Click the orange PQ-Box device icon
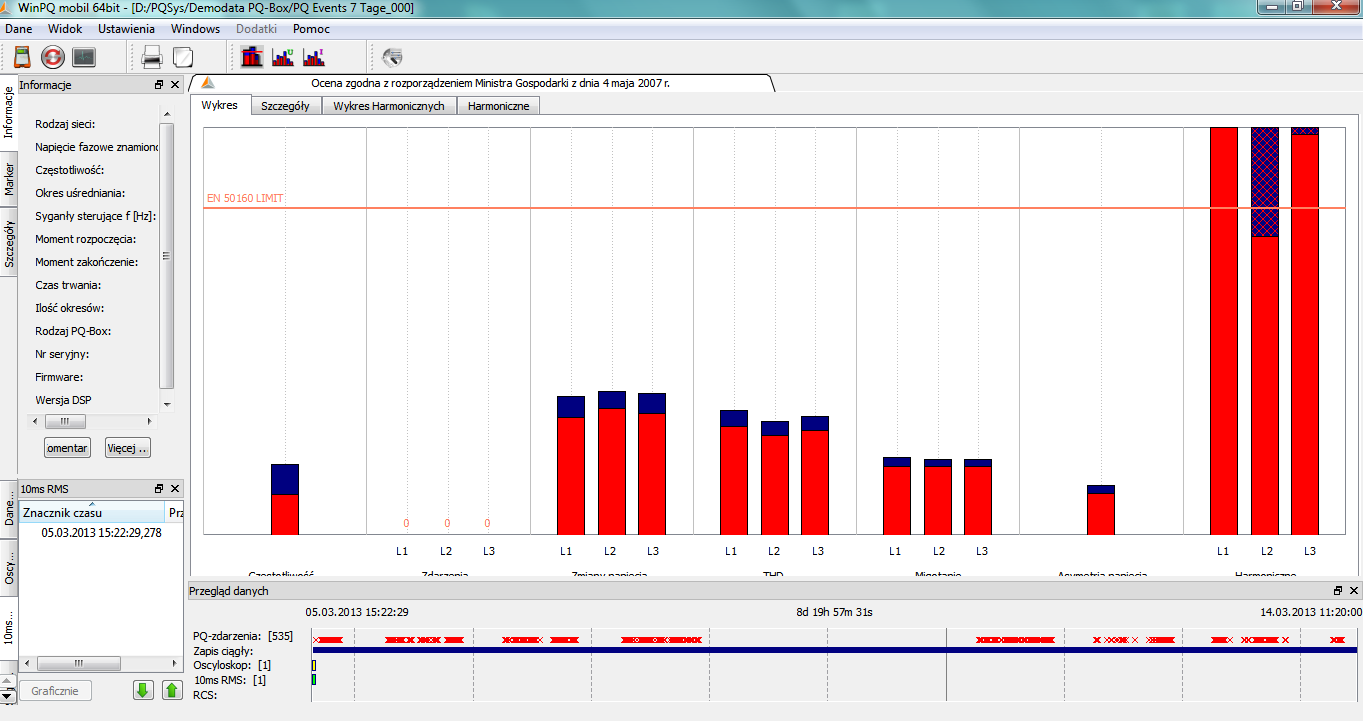Image resolution: width=1363 pixels, height=721 pixels. pos(22,57)
